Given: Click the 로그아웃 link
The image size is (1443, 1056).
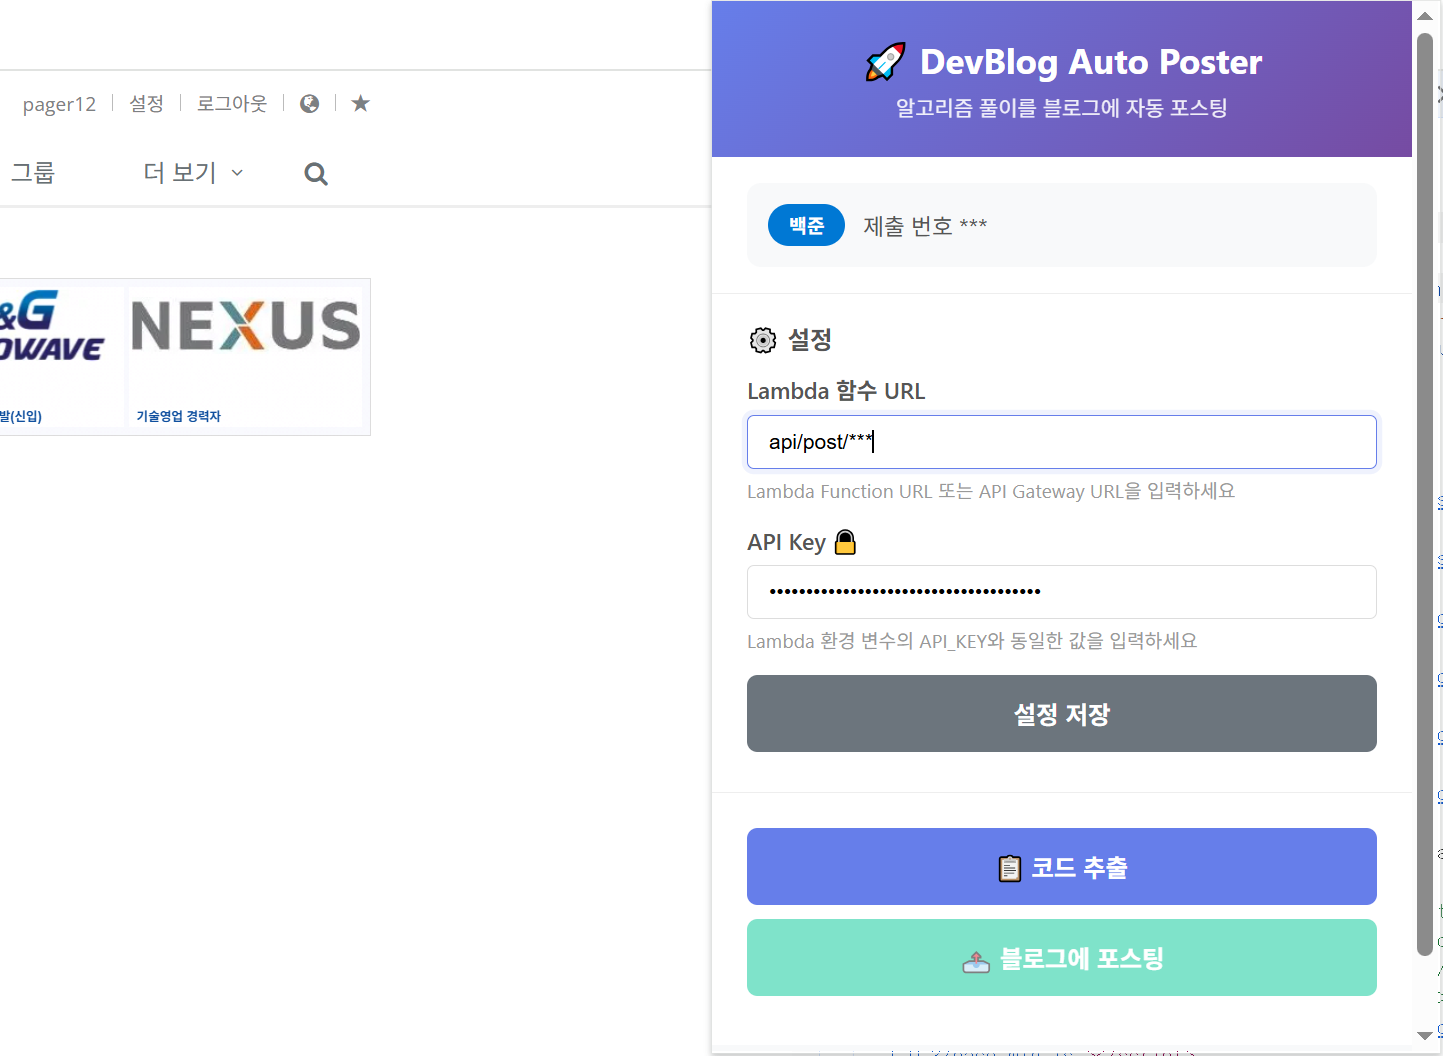Looking at the screenshot, I should (232, 104).
